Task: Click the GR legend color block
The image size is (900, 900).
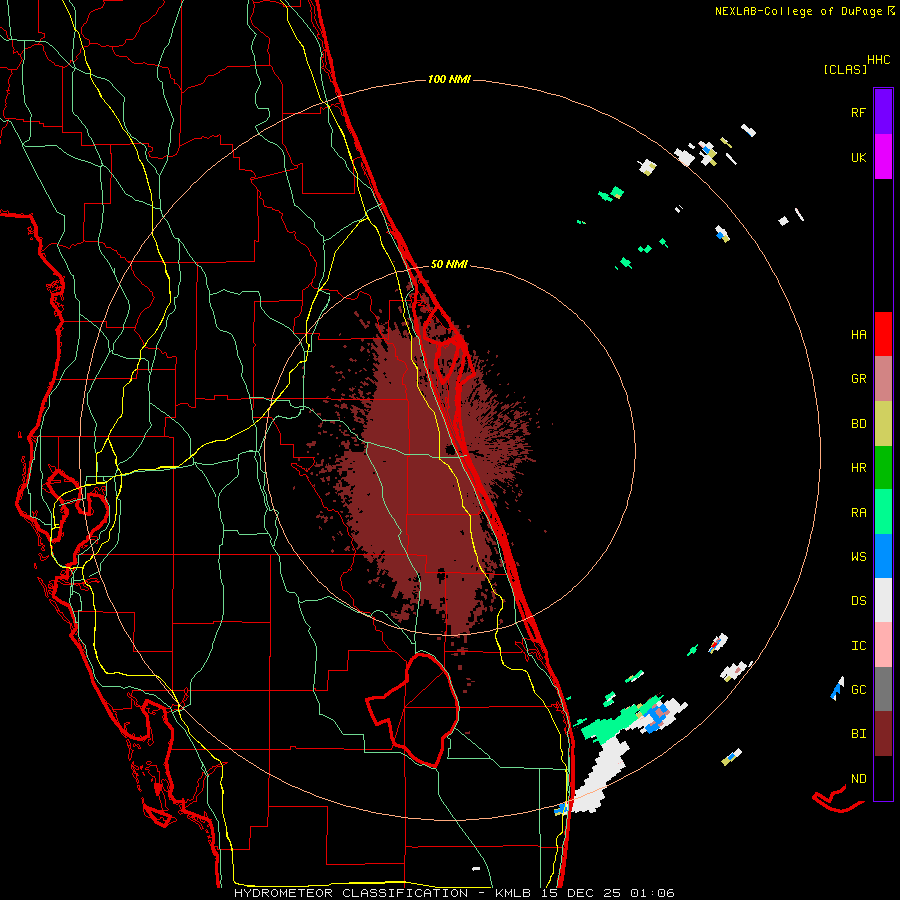Action: tap(883, 378)
